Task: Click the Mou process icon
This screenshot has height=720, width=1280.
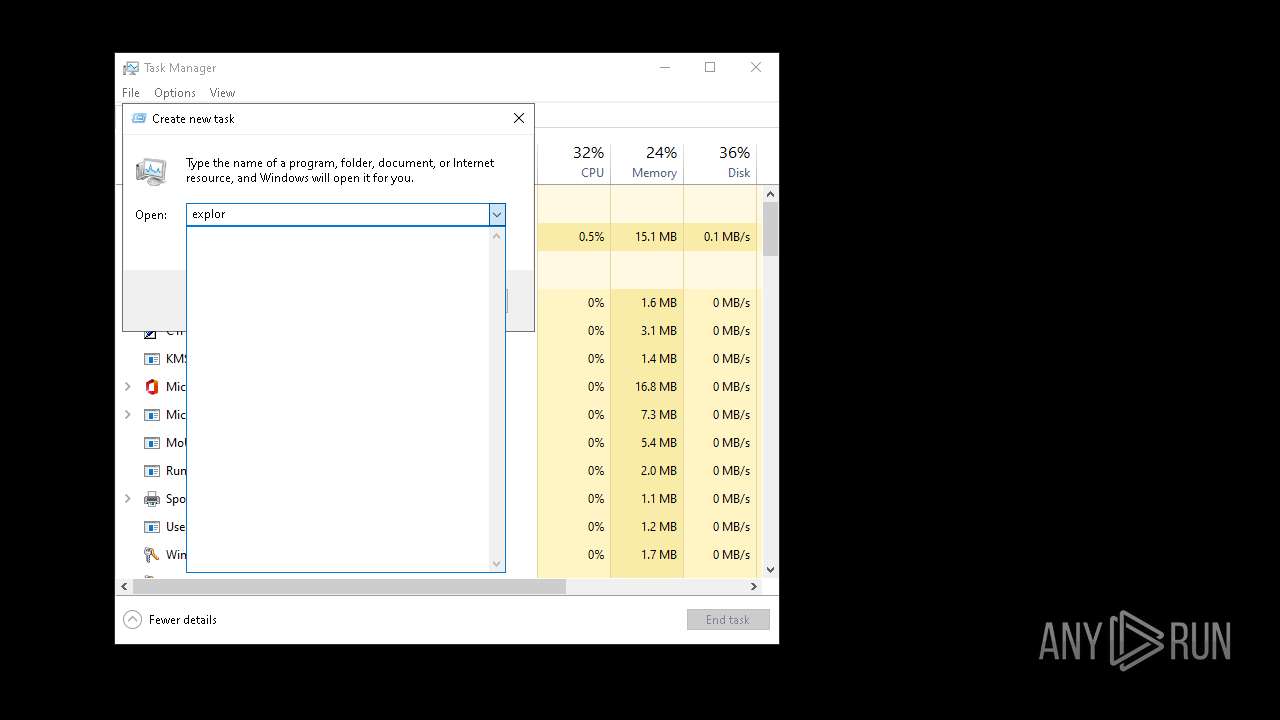Action: click(x=152, y=443)
